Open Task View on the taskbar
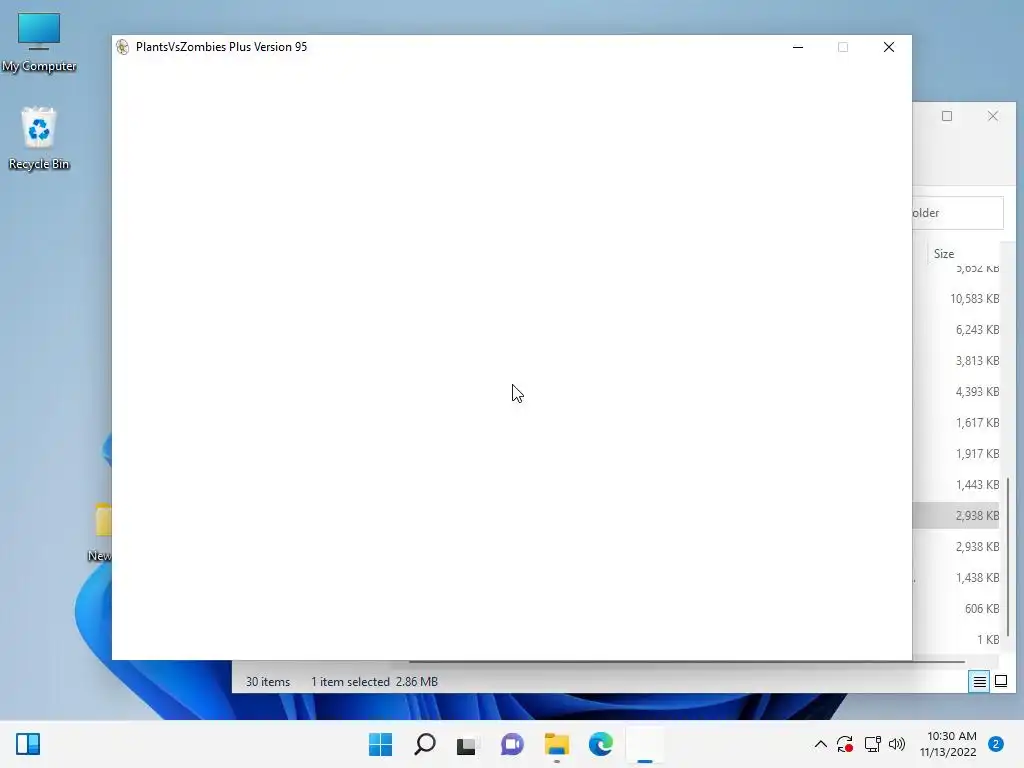Viewport: 1024px width, 768px height. (468, 744)
